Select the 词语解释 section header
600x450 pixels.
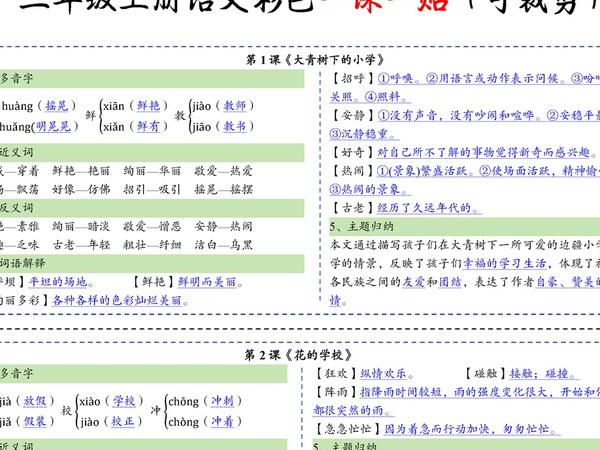(x=152, y=263)
